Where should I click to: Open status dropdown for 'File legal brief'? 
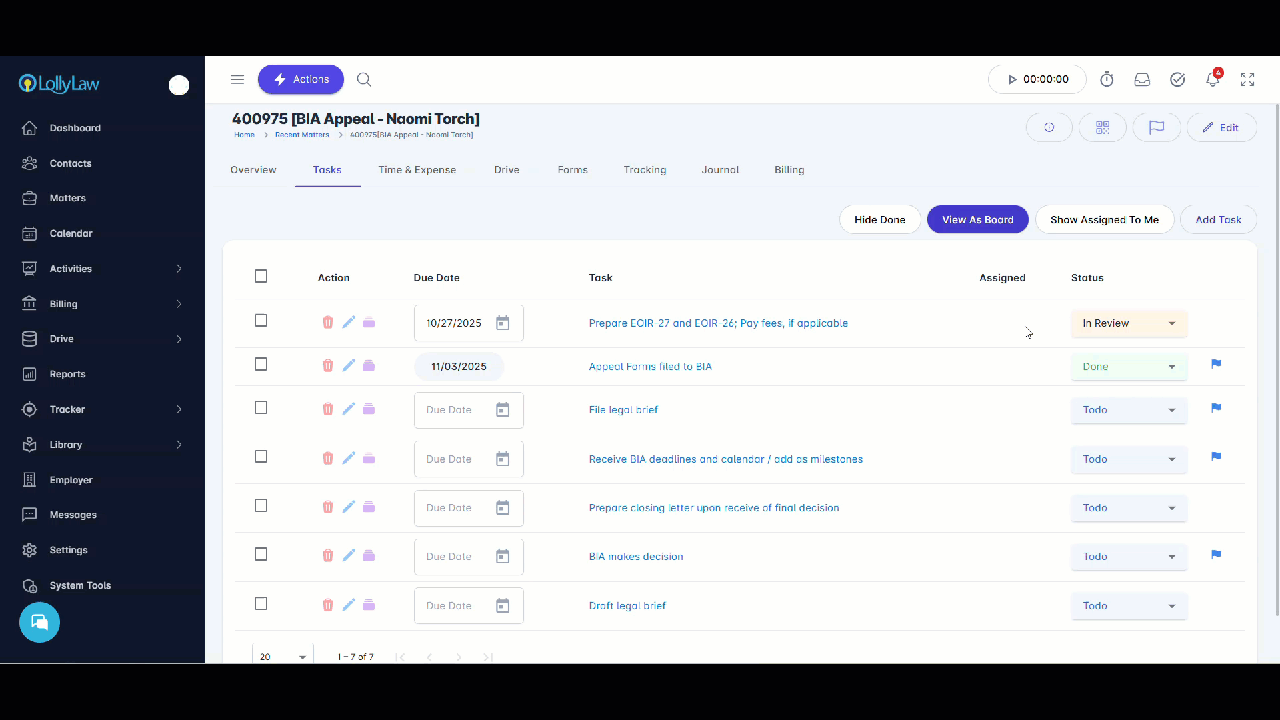[x=1129, y=410]
